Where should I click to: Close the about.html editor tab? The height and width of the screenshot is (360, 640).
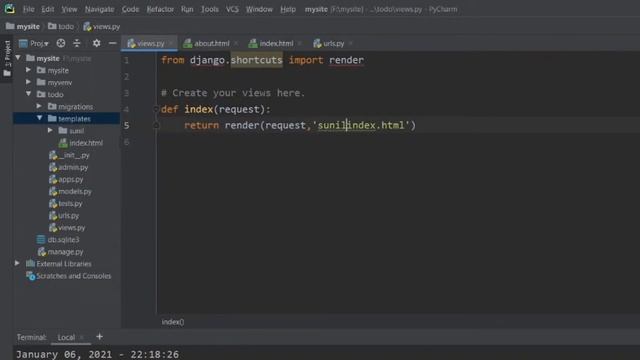click(236, 43)
